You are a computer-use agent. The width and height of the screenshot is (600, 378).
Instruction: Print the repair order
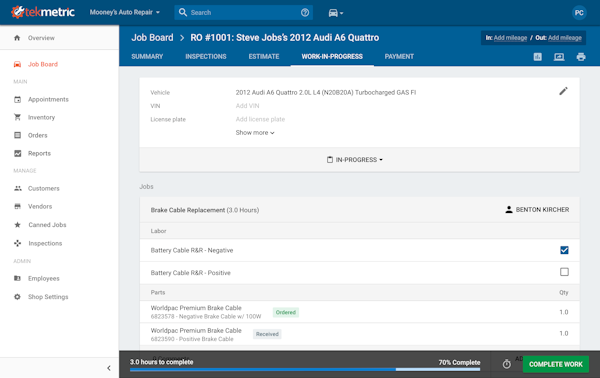point(581,57)
